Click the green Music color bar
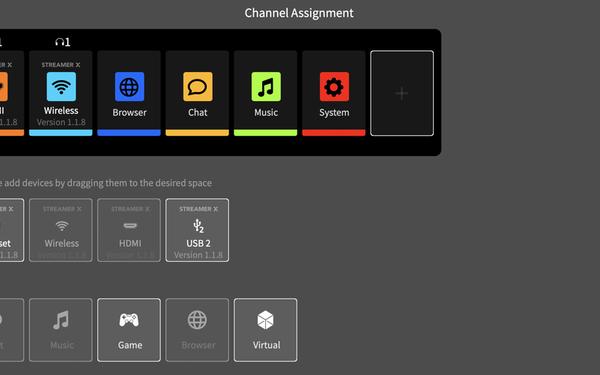The height and width of the screenshot is (375, 600). tap(266, 132)
